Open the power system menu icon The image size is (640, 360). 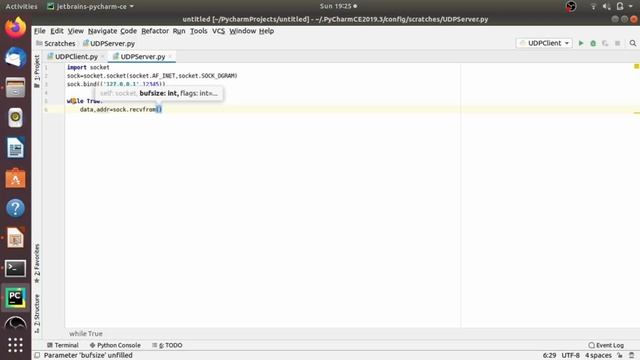point(620,6)
